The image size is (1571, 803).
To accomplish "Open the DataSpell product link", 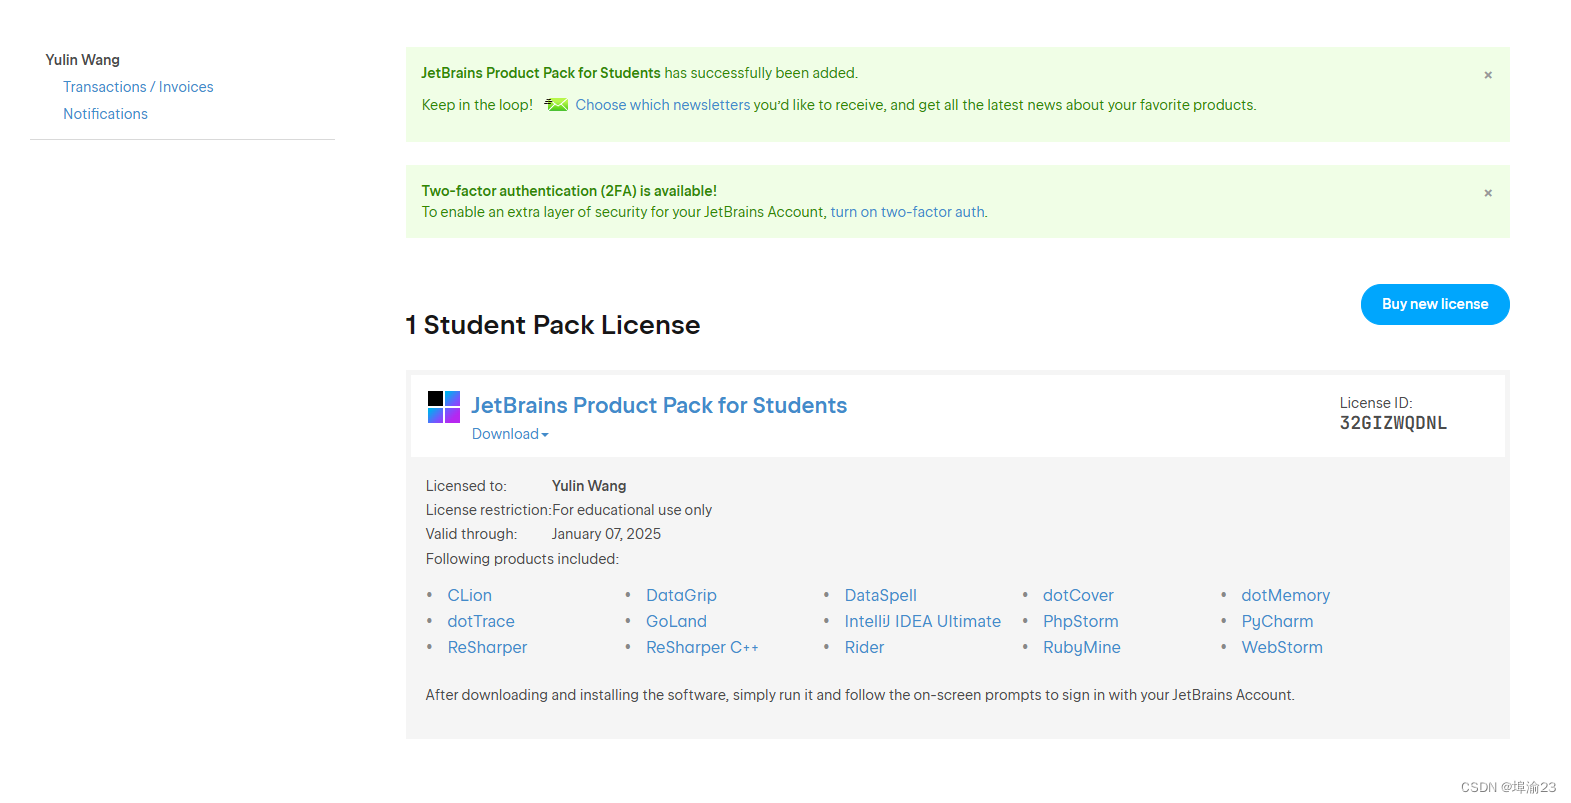I will pos(880,595).
